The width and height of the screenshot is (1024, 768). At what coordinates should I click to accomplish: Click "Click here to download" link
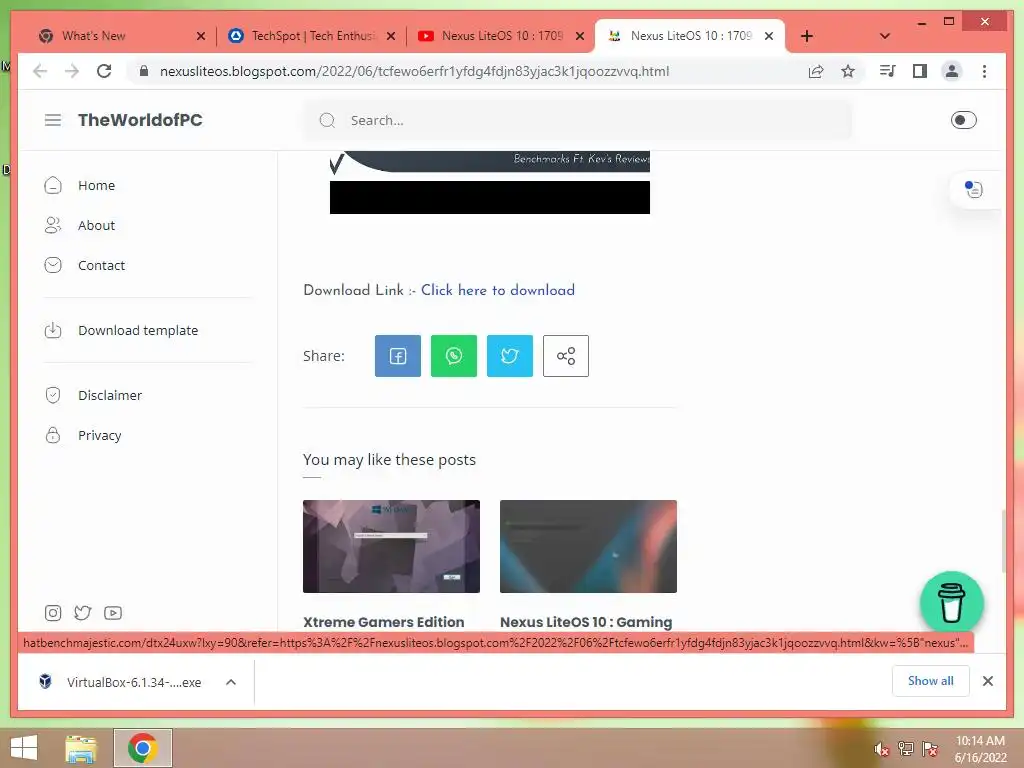tap(498, 290)
